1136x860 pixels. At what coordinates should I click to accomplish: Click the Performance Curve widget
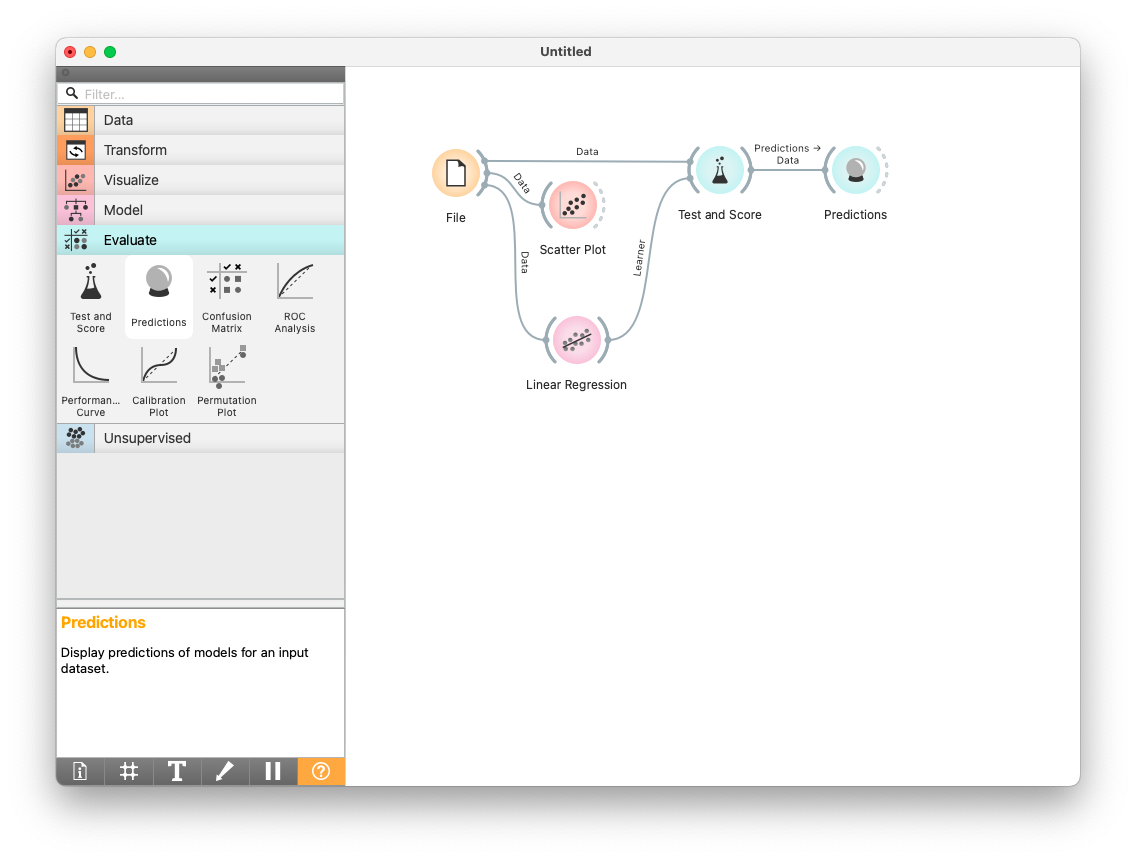[x=91, y=381]
